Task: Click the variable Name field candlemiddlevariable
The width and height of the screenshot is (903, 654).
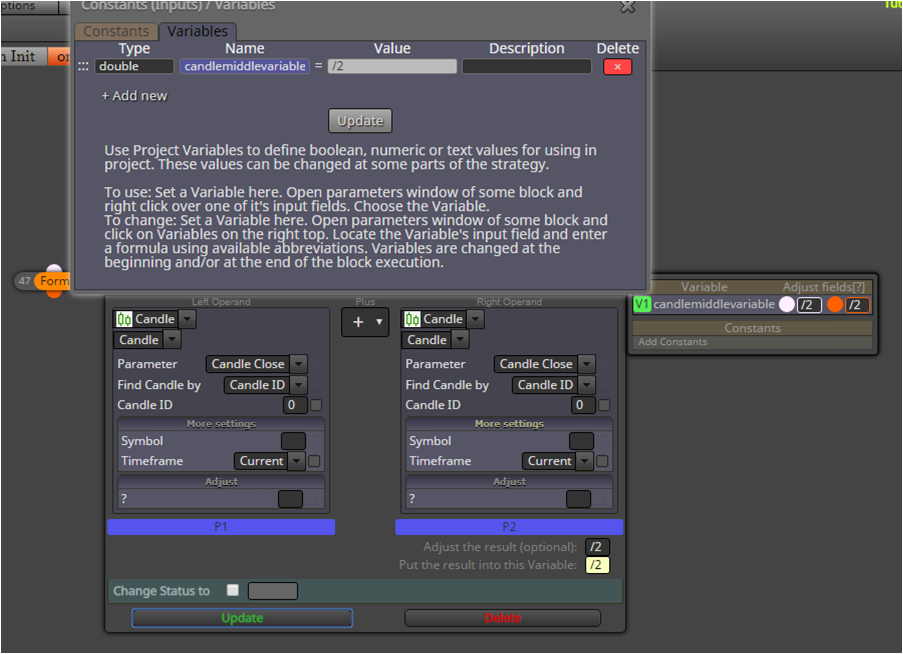Action: click(245, 66)
